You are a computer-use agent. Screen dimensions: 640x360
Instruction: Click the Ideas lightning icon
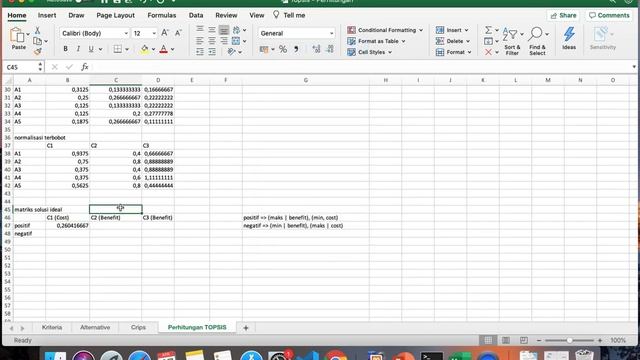pyautogui.click(x=569, y=38)
